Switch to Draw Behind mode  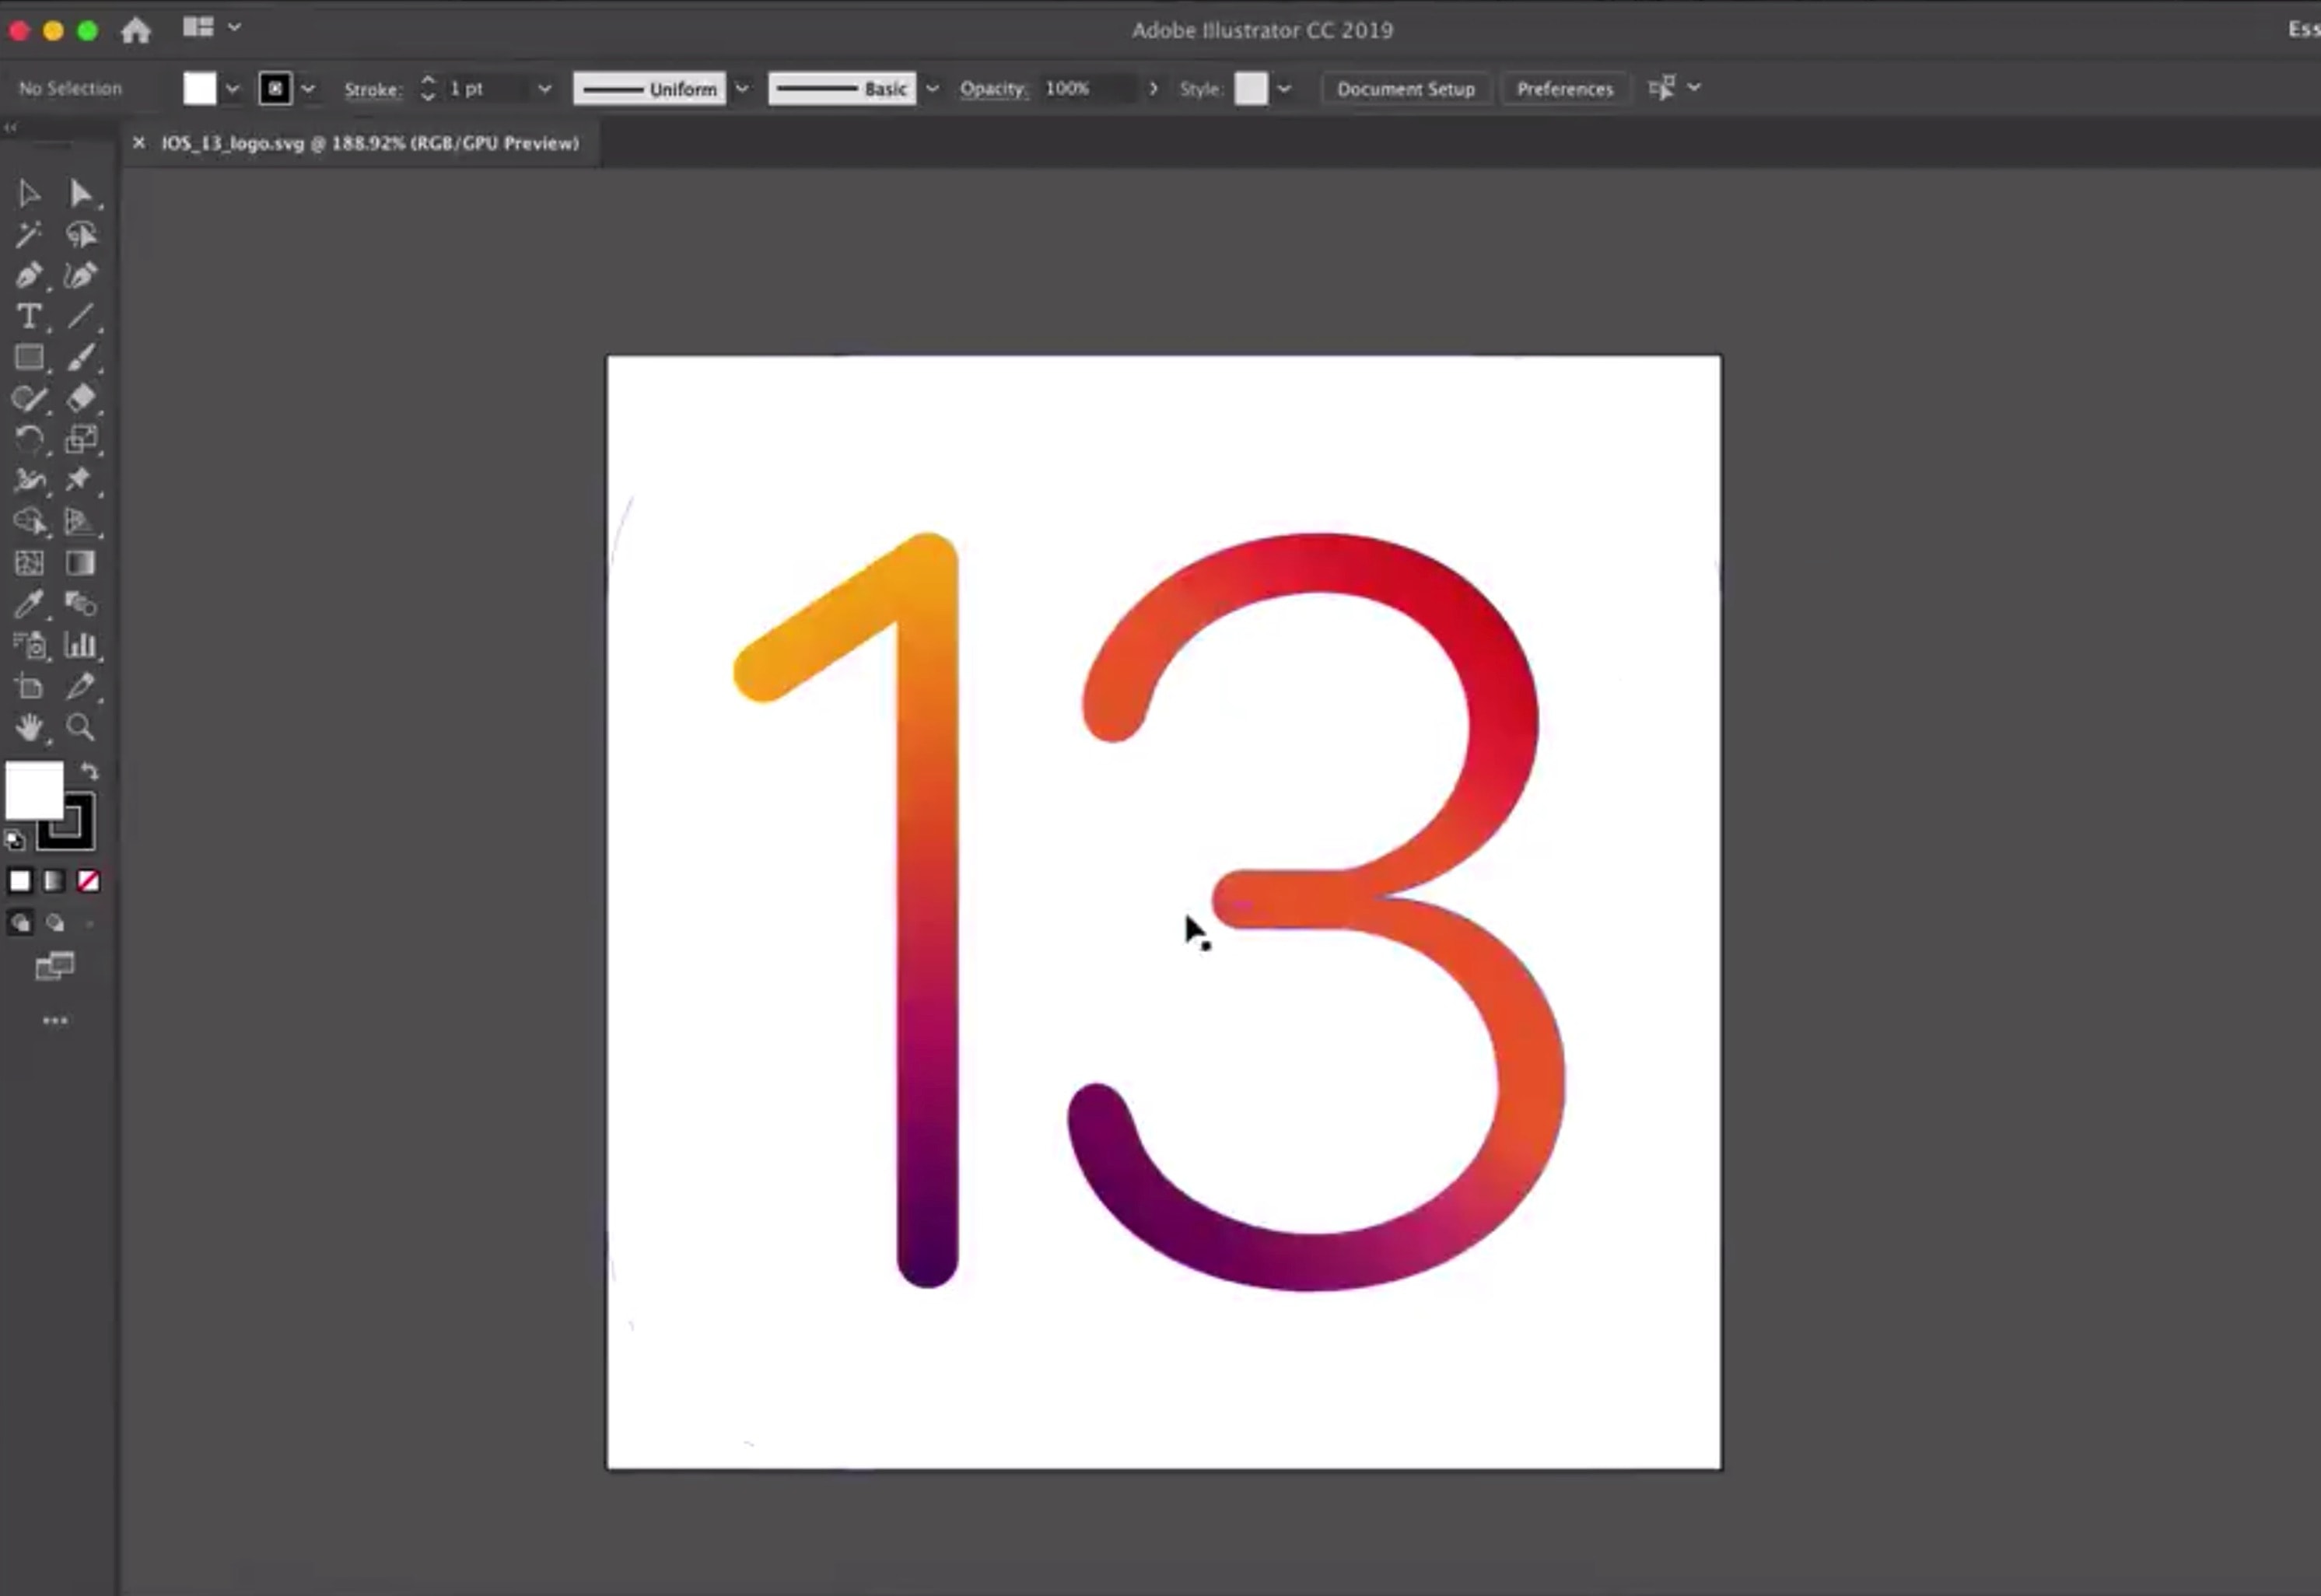(x=55, y=923)
